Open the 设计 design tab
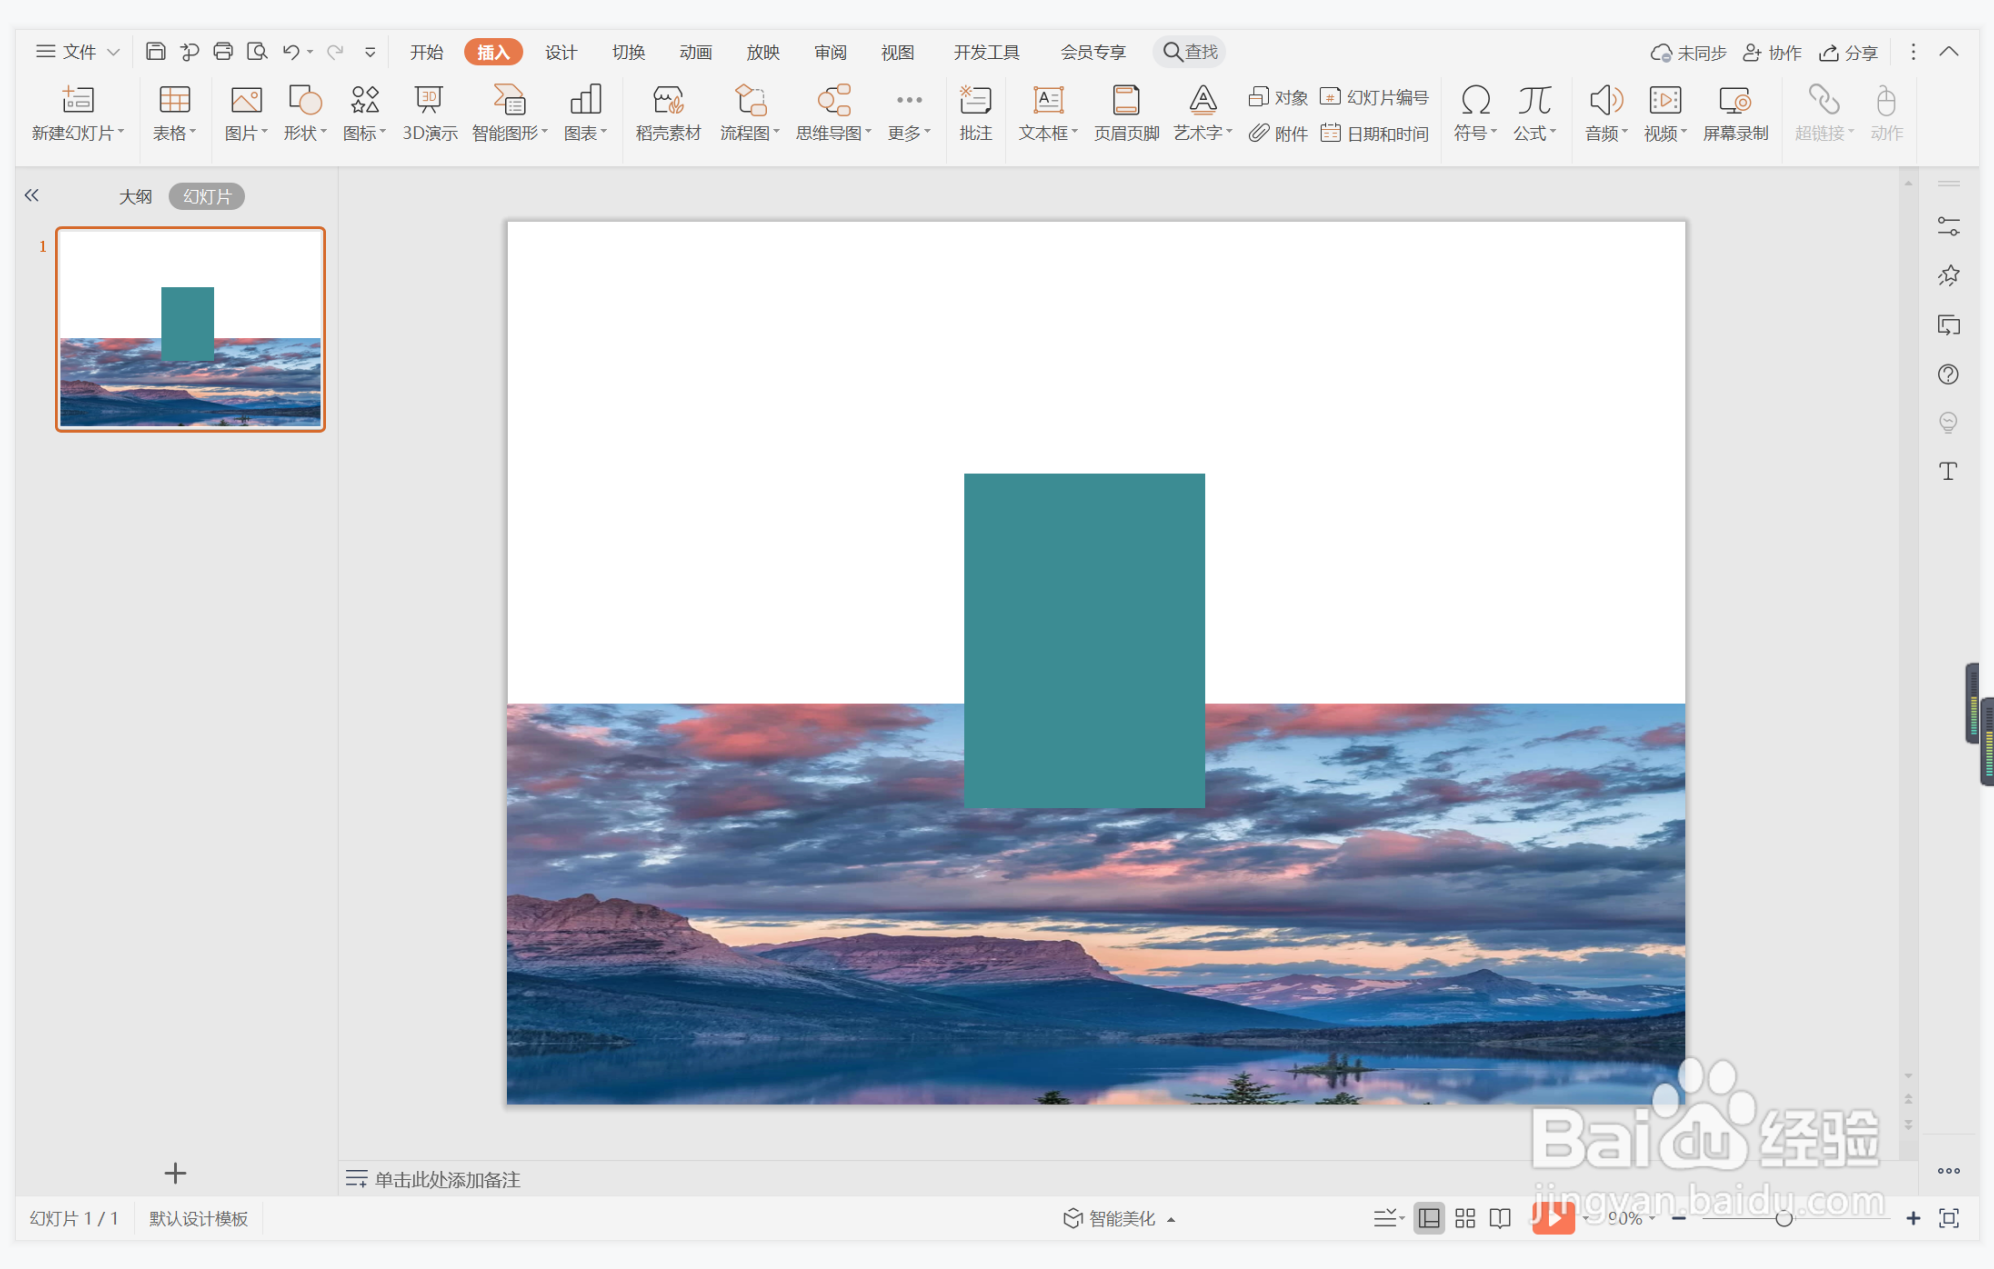 pyautogui.click(x=560, y=52)
